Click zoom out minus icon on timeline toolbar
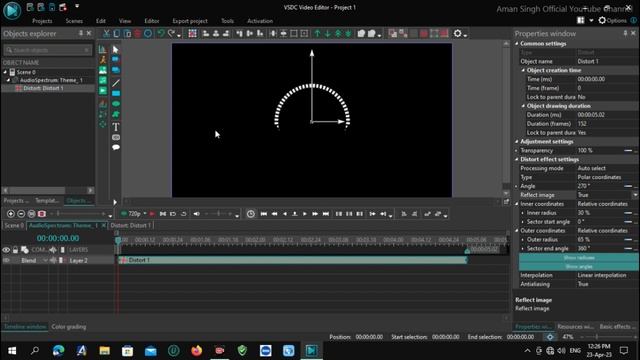The width and height of the screenshot is (640, 360). click(x=21, y=213)
